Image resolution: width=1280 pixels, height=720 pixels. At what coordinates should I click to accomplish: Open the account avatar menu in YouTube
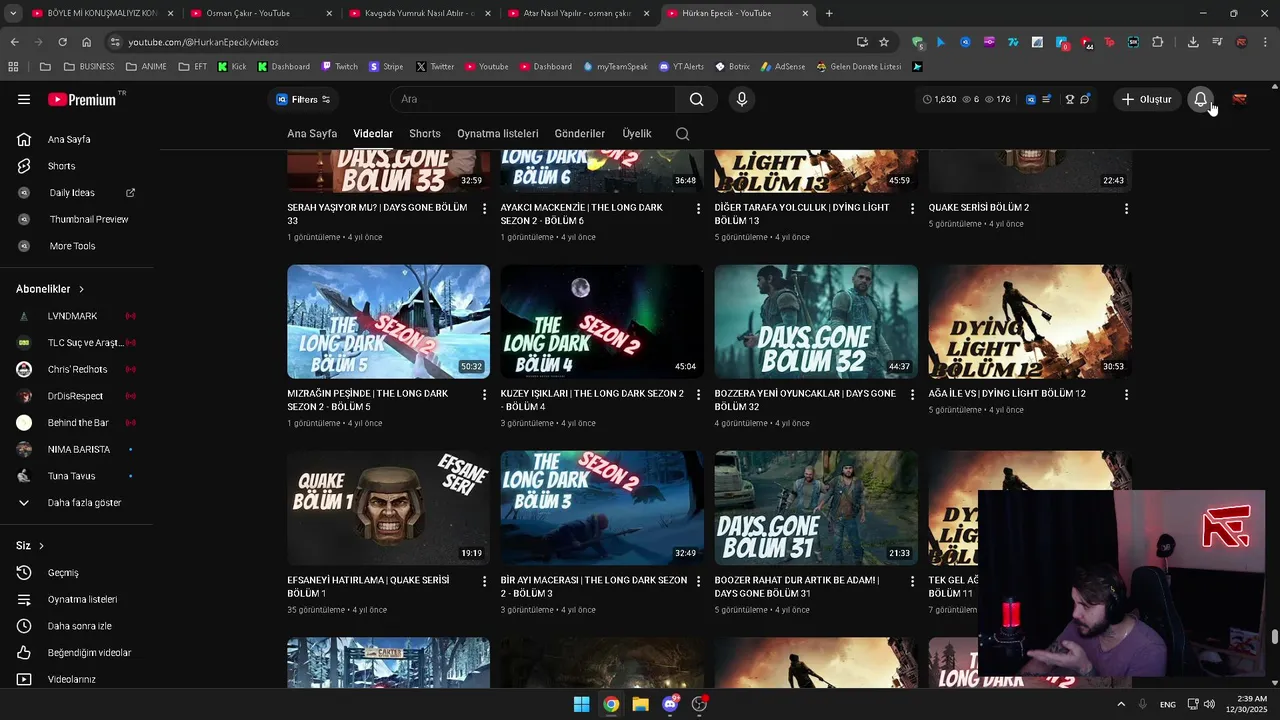click(1240, 99)
